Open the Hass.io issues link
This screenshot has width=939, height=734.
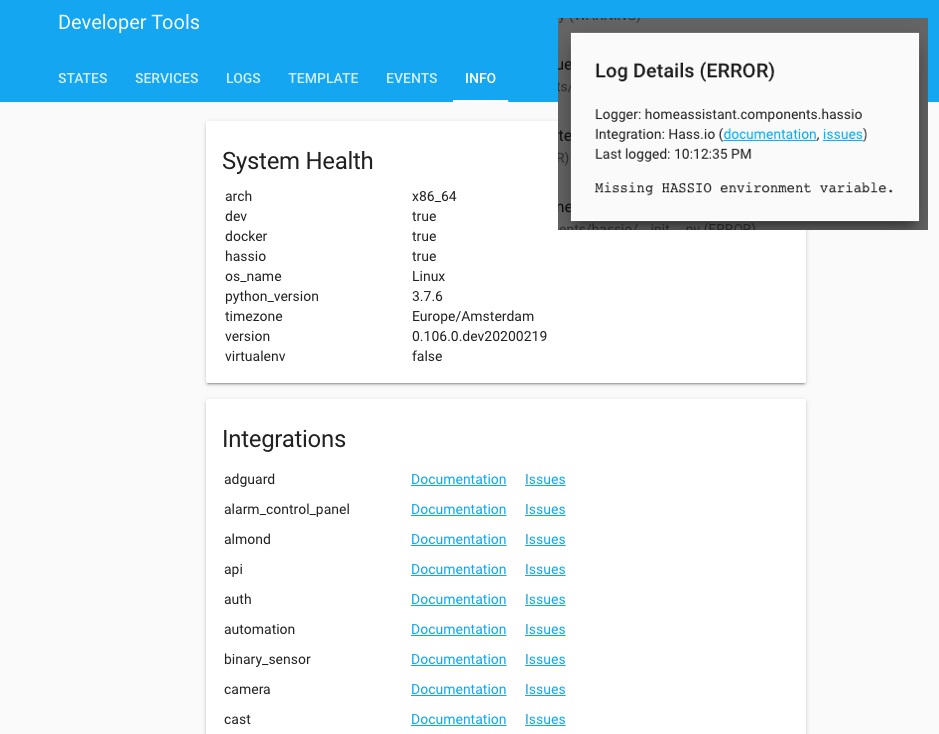point(842,134)
